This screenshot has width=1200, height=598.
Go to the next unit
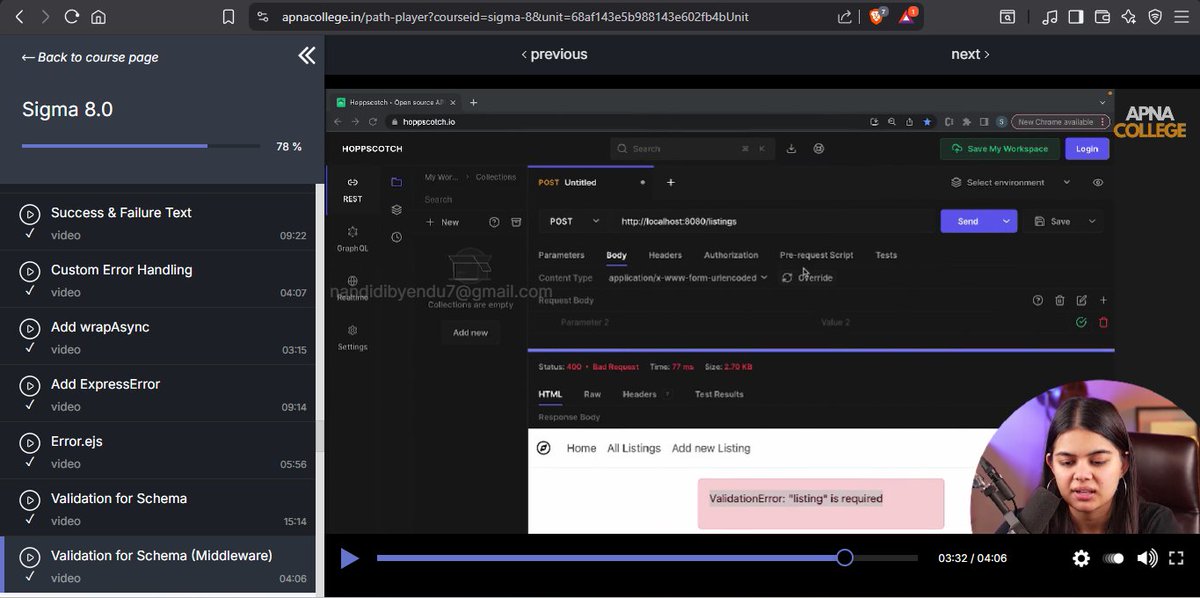click(x=970, y=54)
